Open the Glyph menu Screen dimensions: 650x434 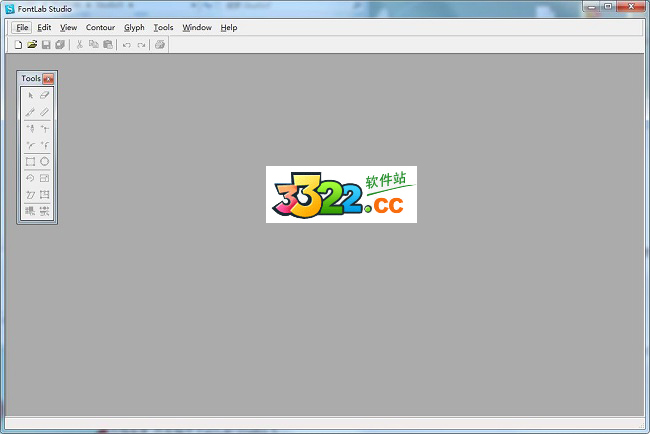tap(134, 28)
